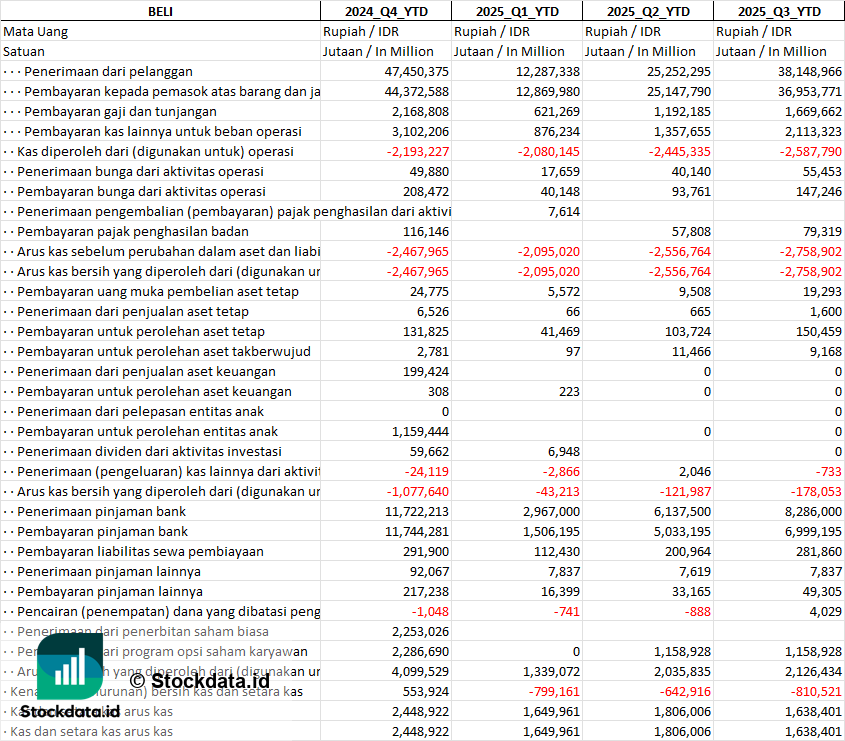Image resolution: width=845 pixels, height=741 pixels.
Task: Click the Satuan row label
Action: pos(24,51)
